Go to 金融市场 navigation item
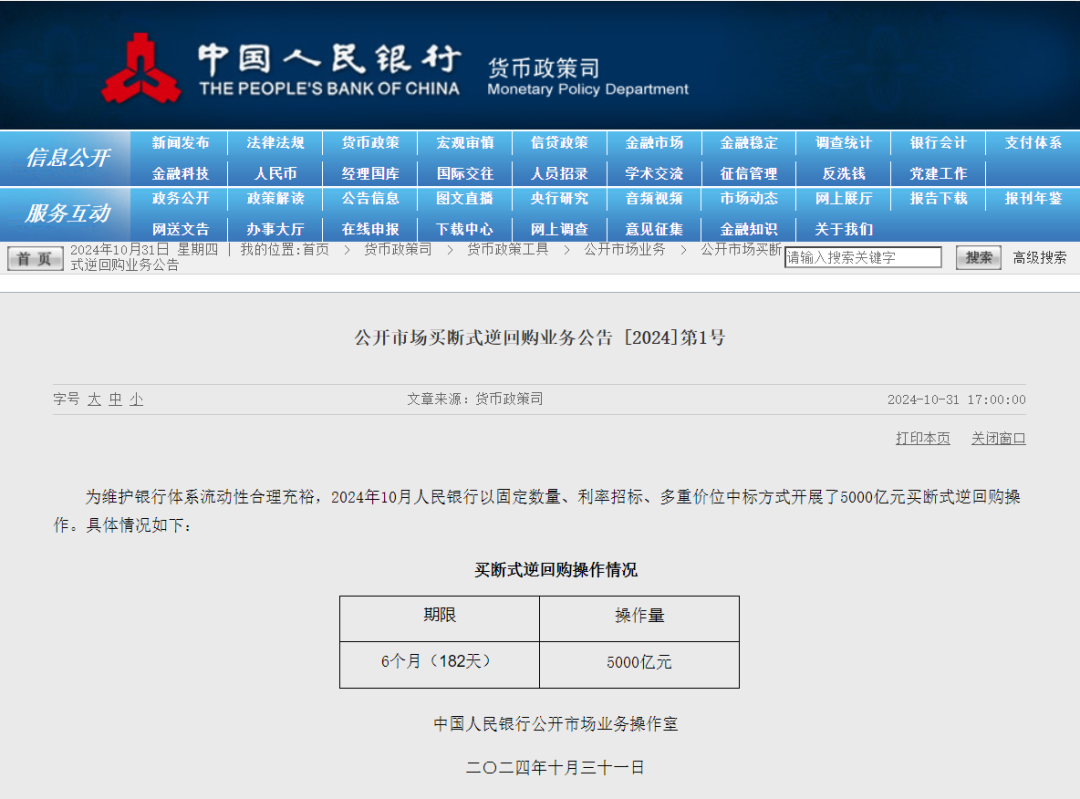1080x799 pixels. [654, 143]
